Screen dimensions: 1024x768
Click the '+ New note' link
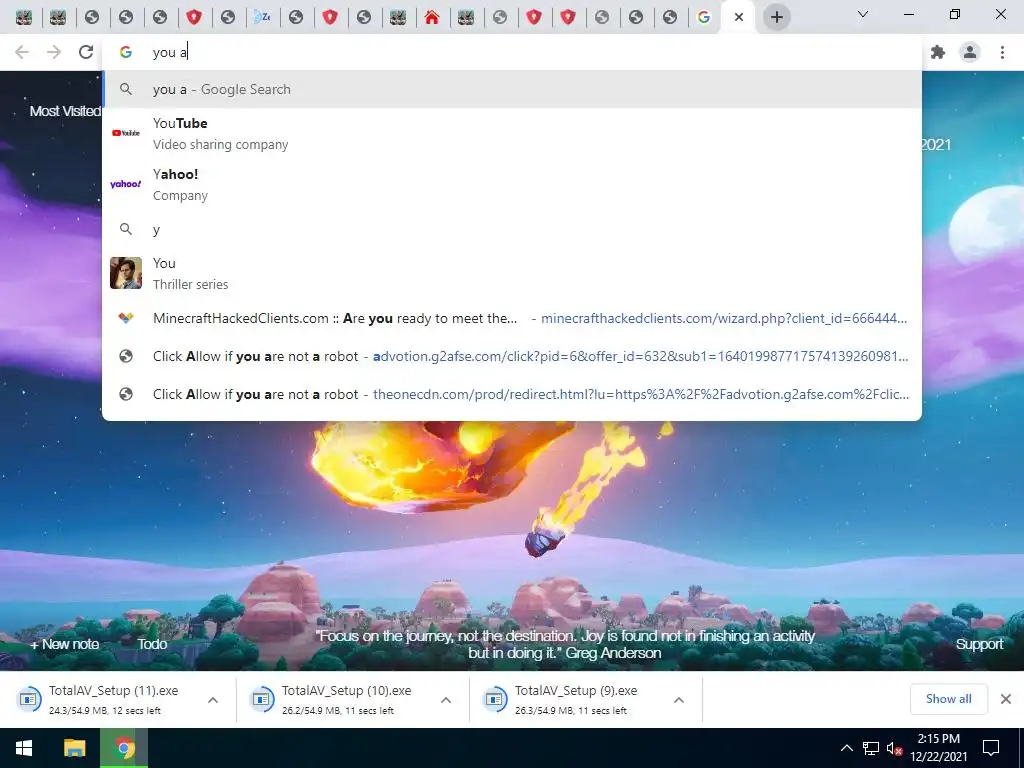(64, 644)
